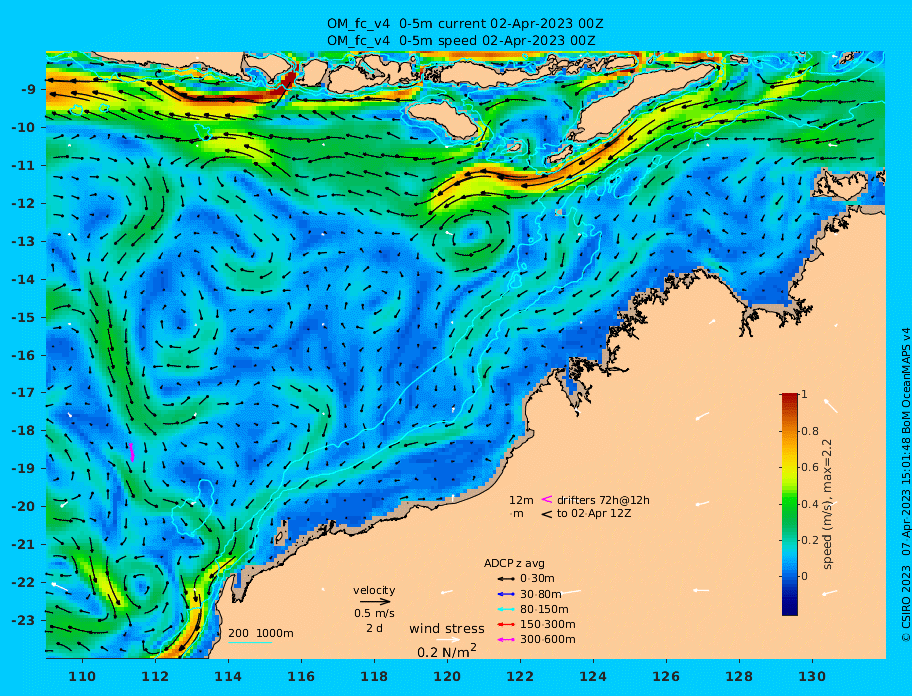Click the '12m' drifter depth label
The image size is (912, 696).
click(x=521, y=500)
